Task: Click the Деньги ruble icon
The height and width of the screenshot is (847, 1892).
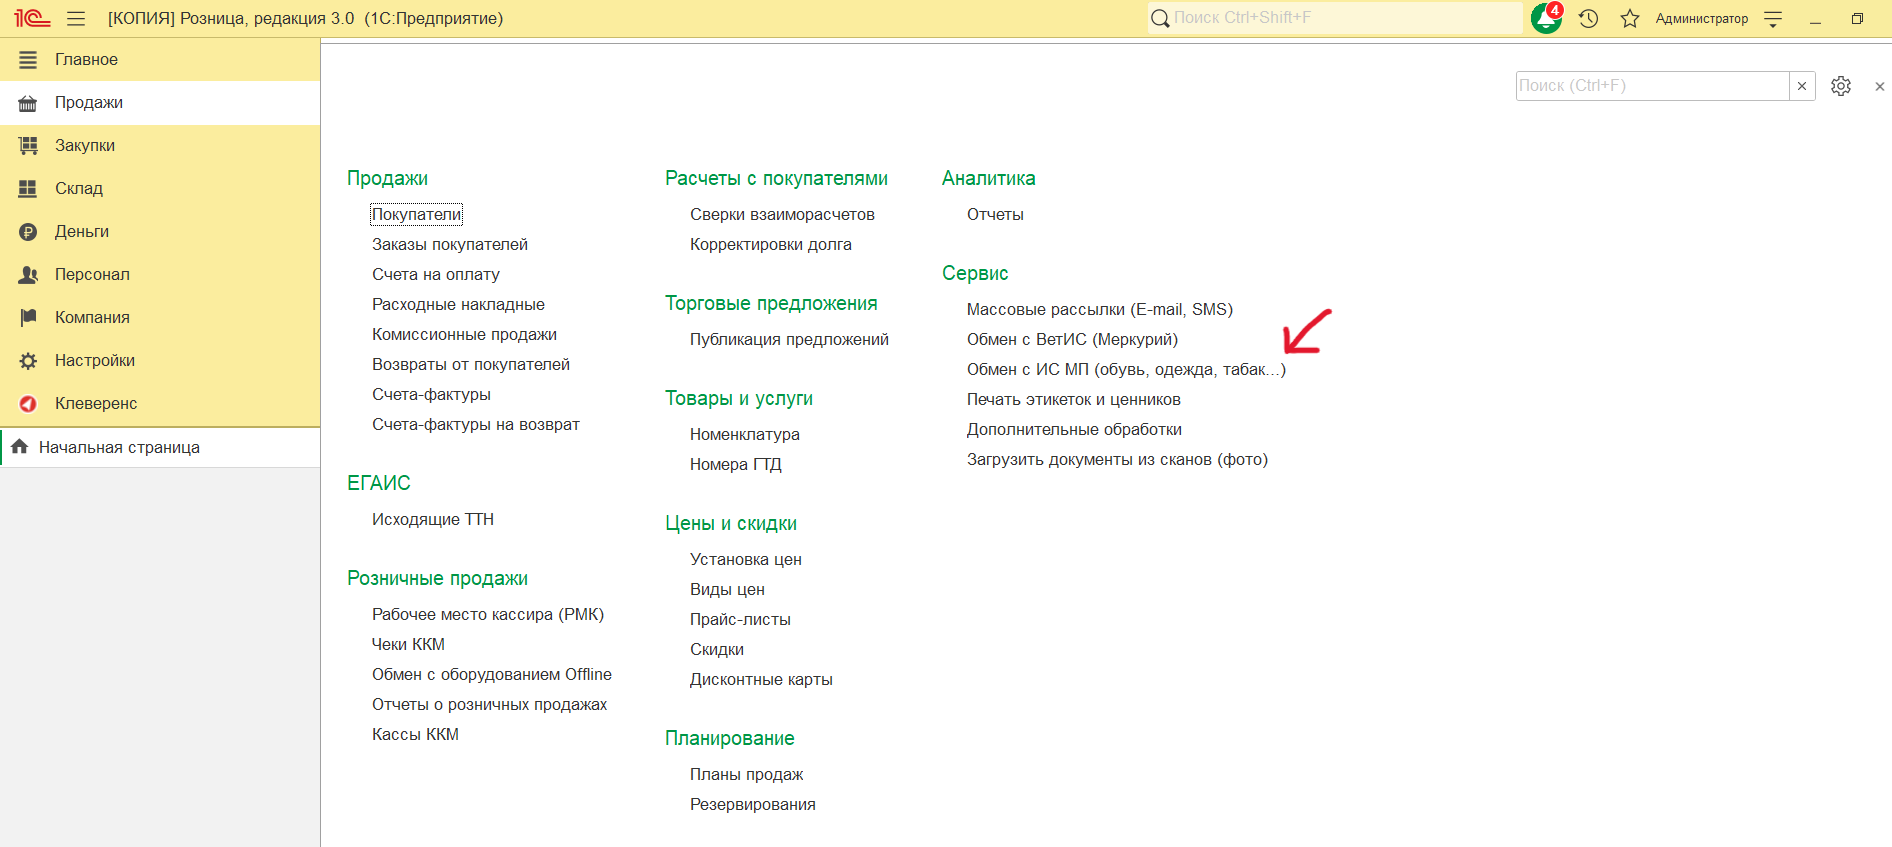Action: tap(28, 232)
